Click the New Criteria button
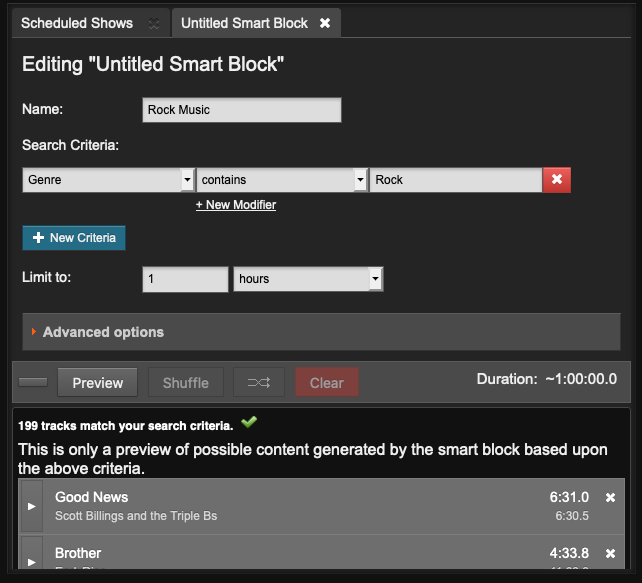Image resolution: width=642 pixels, height=583 pixels. (x=74, y=238)
